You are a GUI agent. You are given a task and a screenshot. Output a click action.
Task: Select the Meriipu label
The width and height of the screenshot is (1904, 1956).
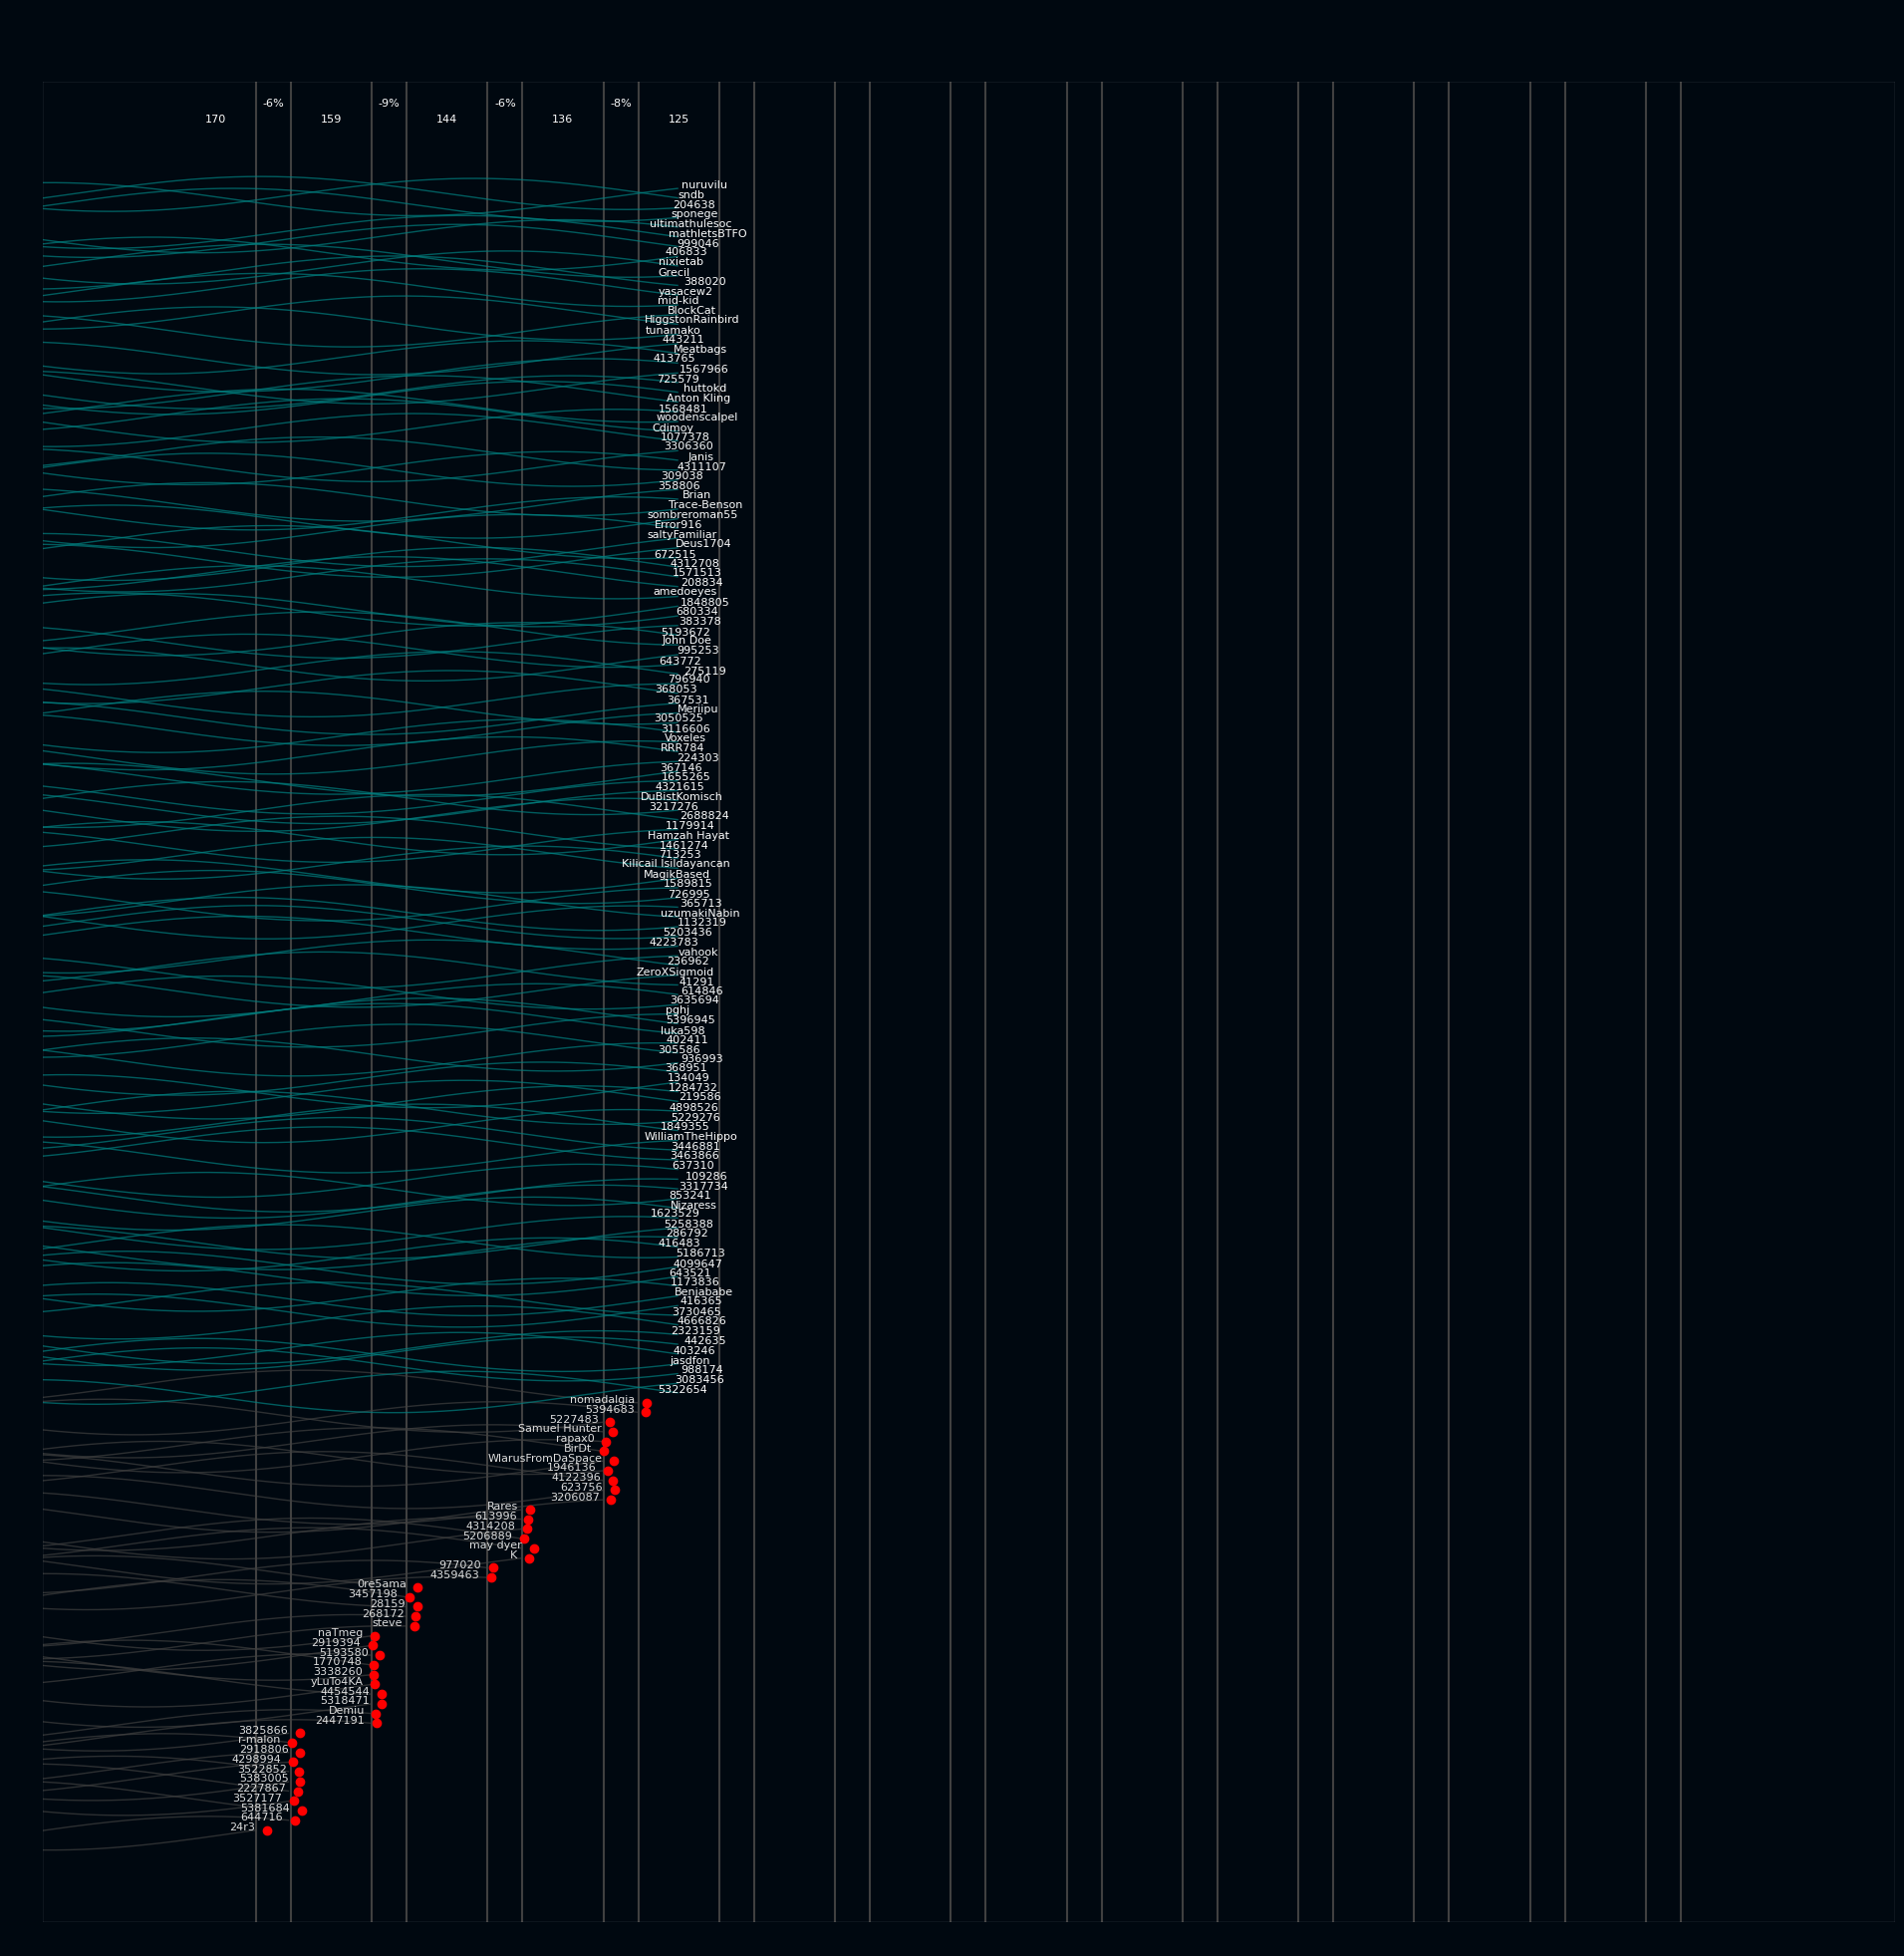pyautogui.click(x=697, y=710)
